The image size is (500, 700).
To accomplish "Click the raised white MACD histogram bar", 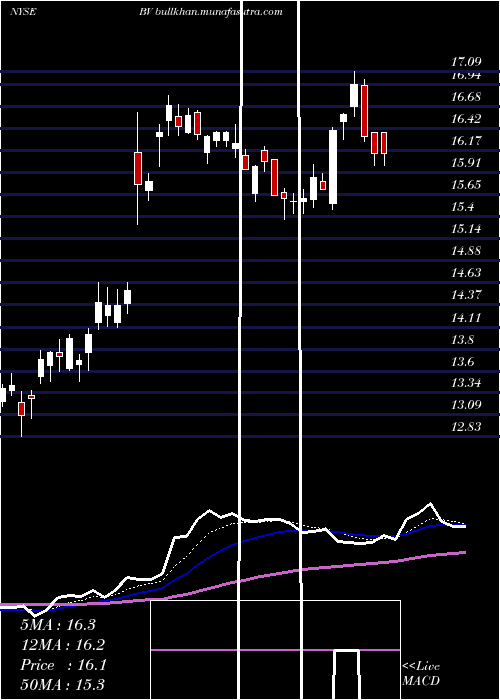I will [x=347, y=675].
